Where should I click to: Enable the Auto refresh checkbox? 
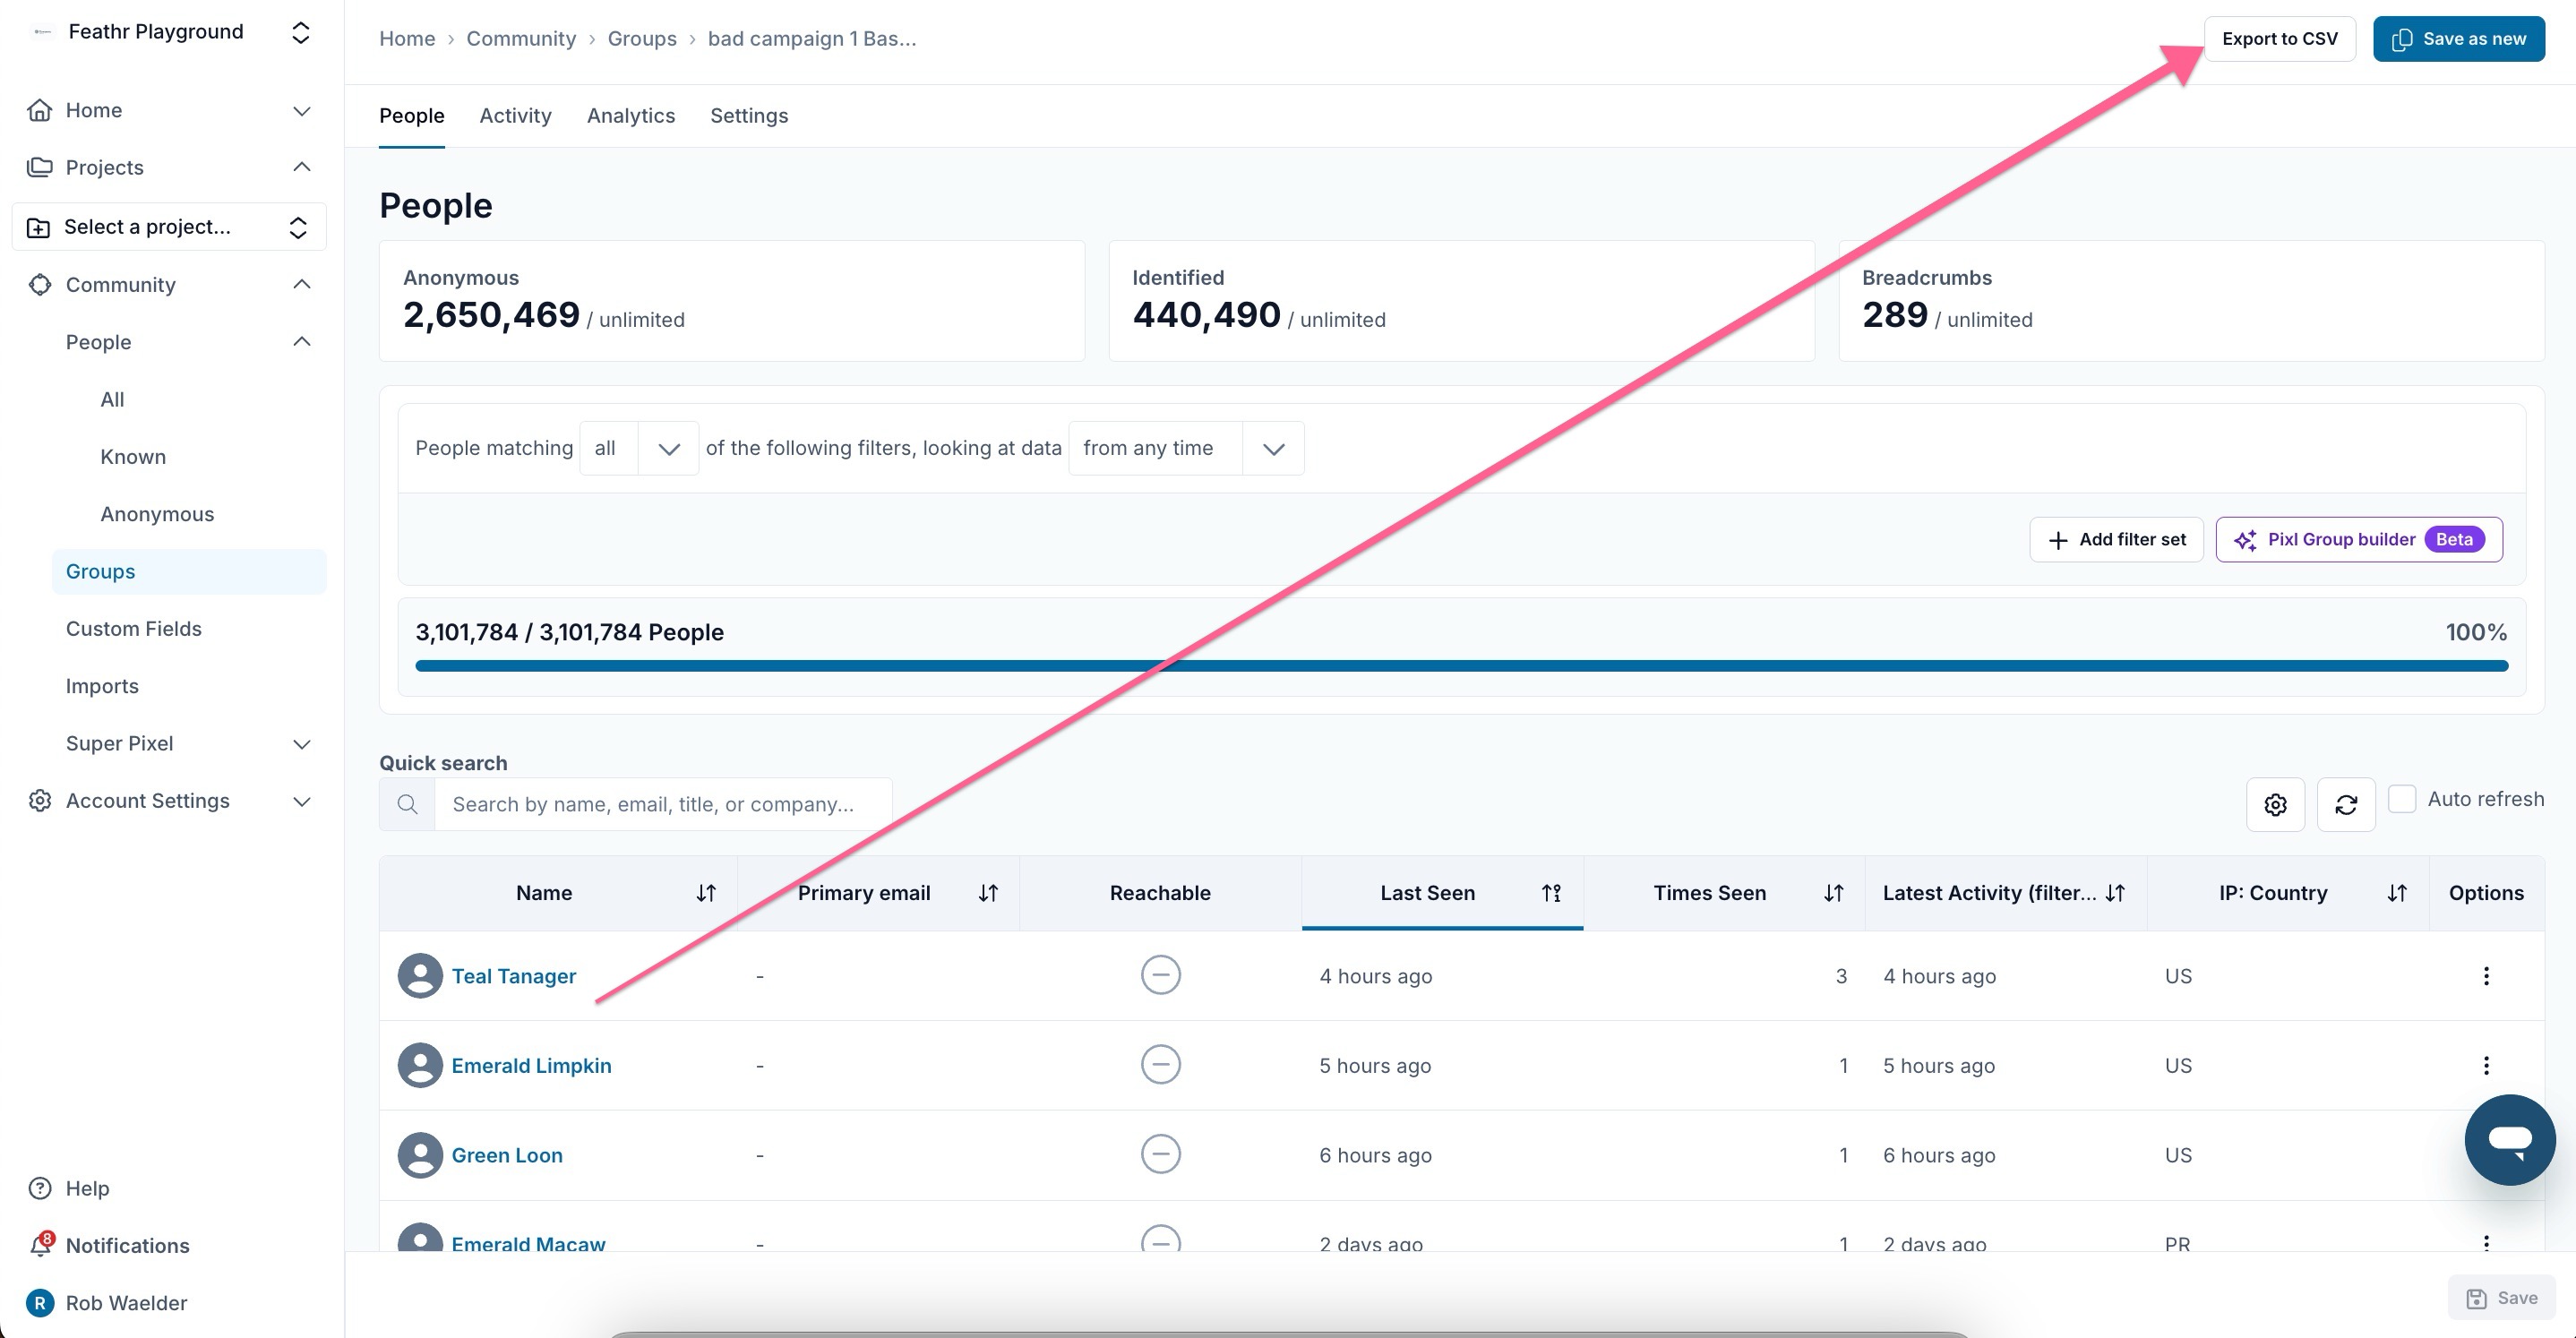click(2402, 799)
